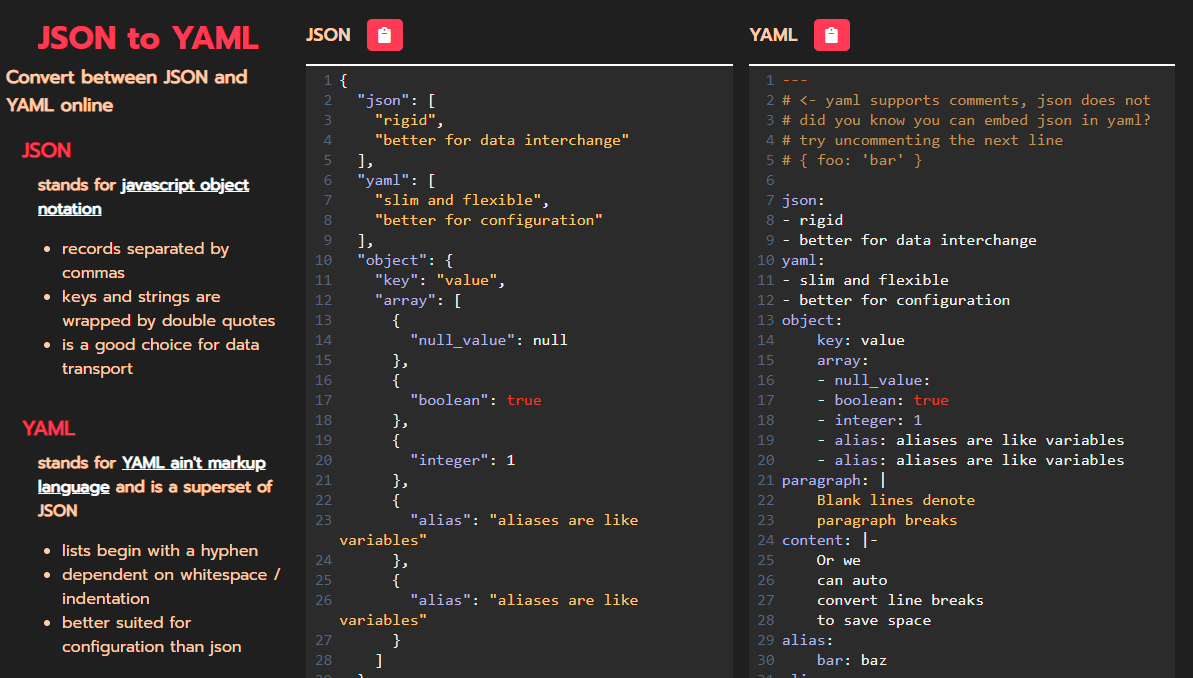Click JSON line number 23
The image size is (1193, 678).
323,520
